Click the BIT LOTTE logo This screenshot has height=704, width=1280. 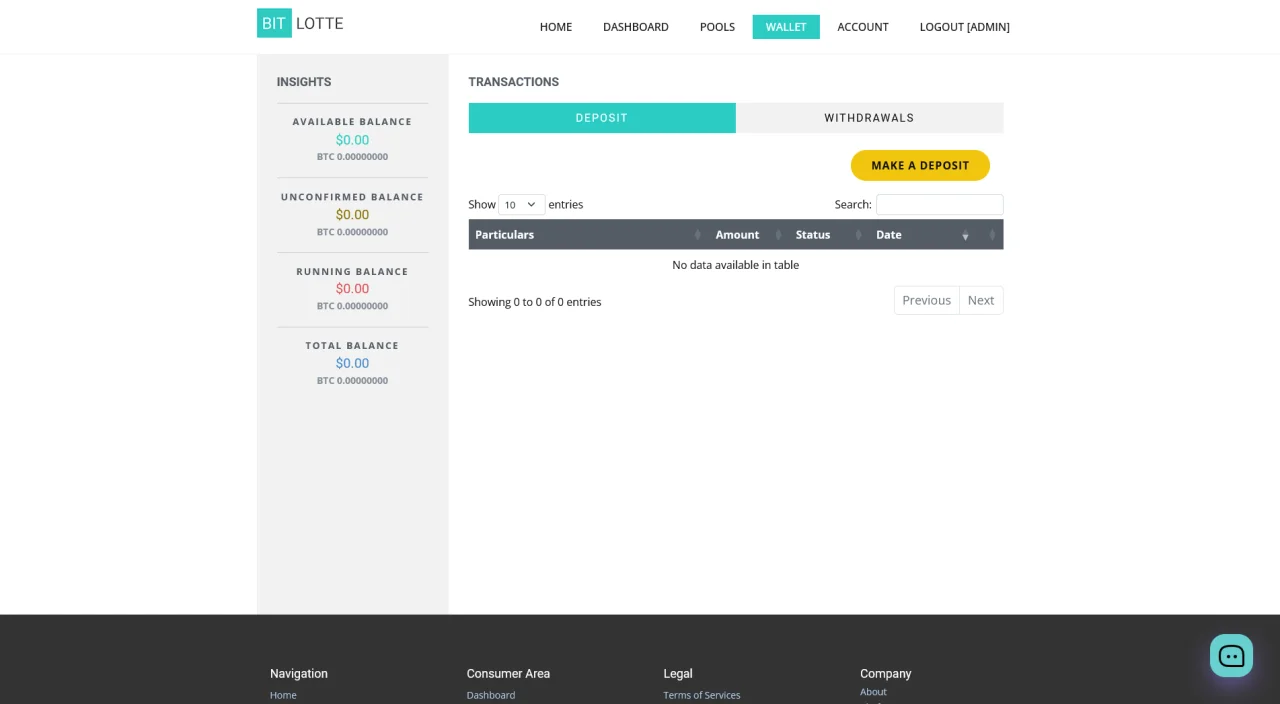(300, 23)
